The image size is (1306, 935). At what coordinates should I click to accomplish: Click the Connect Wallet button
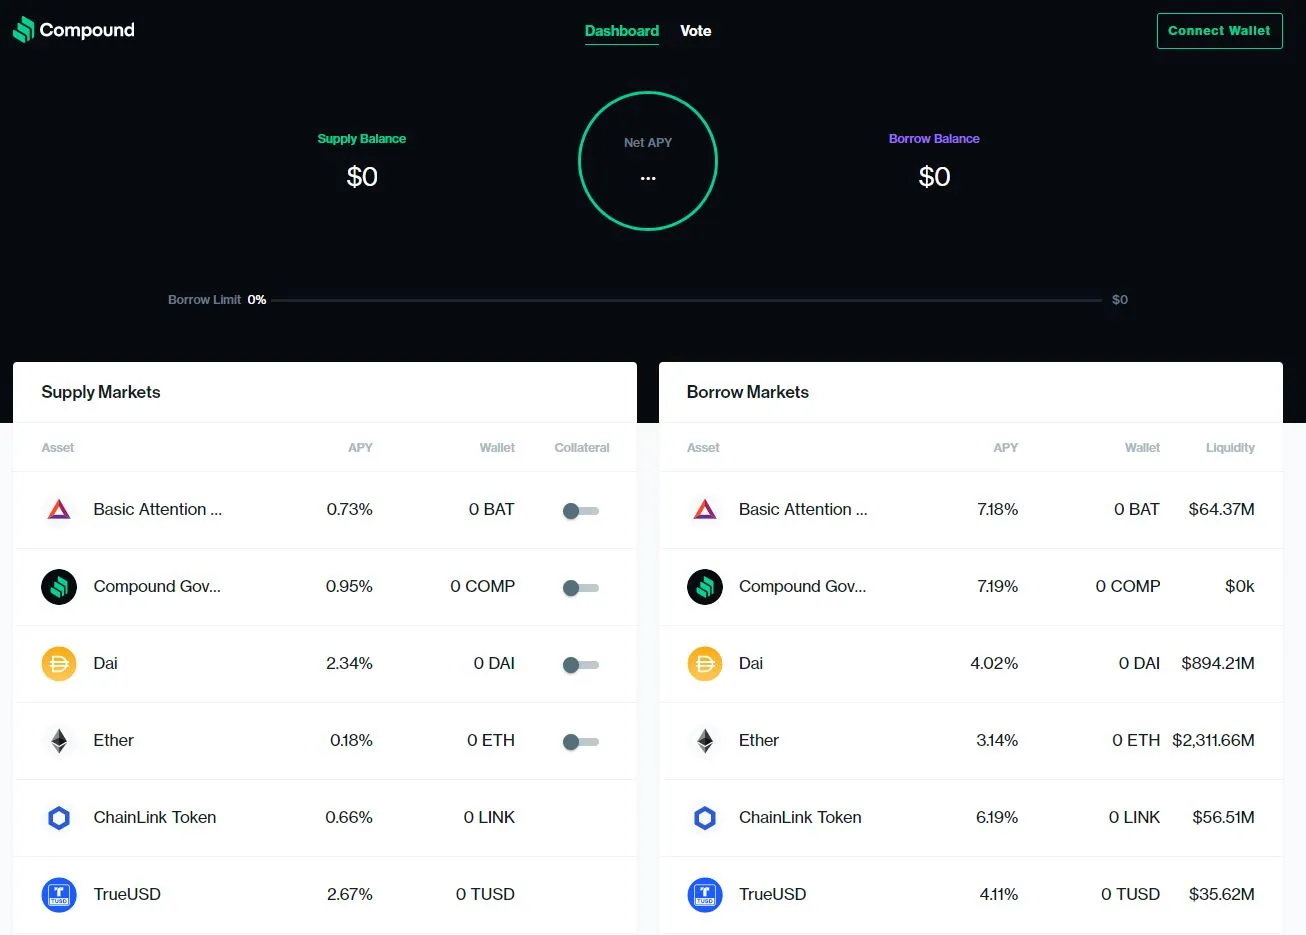(1219, 31)
